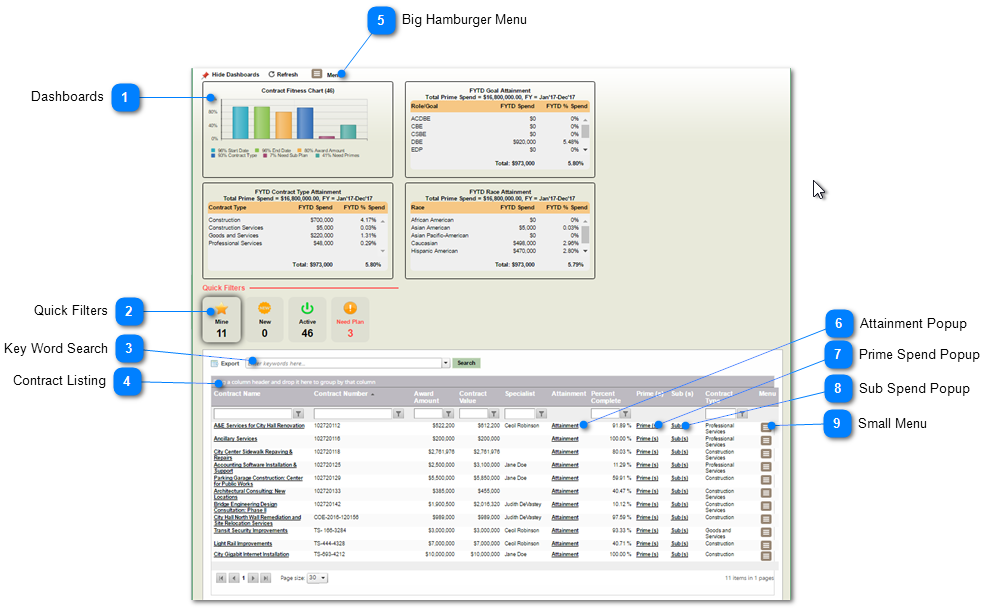
Task: Show contracts under Need Plan filter
Action: pos(350,309)
